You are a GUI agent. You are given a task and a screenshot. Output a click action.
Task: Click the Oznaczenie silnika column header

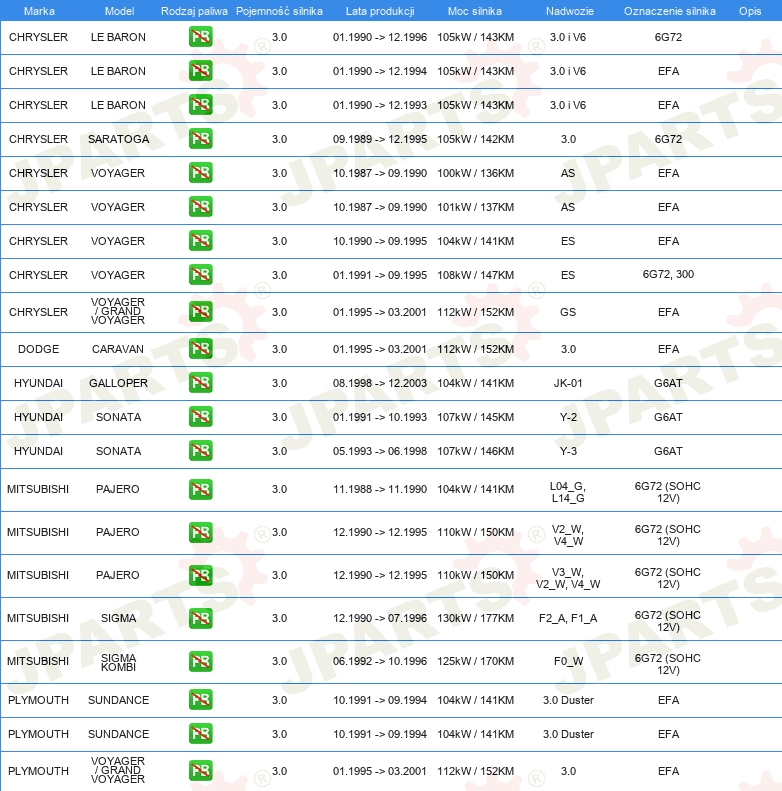pyautogui.click(x=669, y=11)
